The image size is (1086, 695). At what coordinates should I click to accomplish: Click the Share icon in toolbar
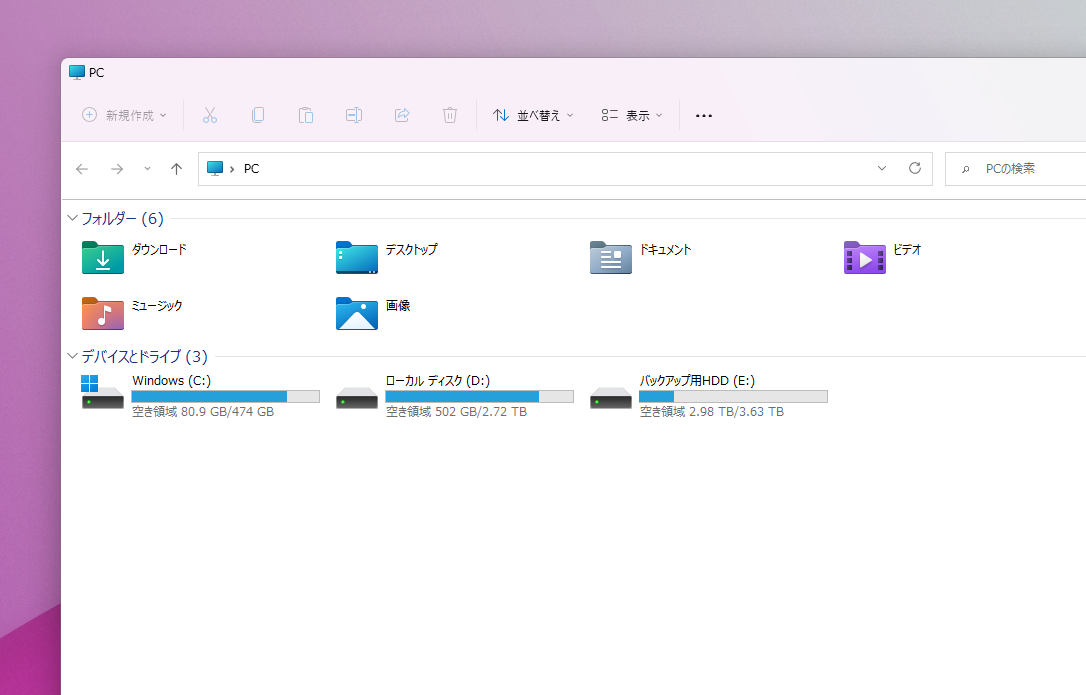pos(402,115)
